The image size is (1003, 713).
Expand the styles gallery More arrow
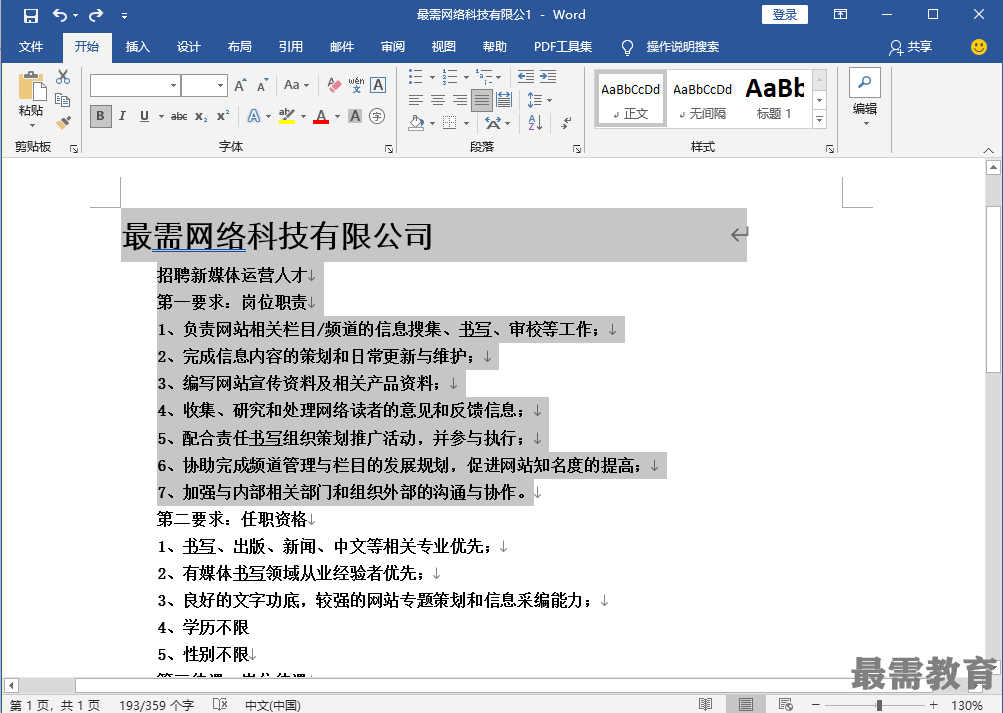pyautogui.click(x=819, y=120)
